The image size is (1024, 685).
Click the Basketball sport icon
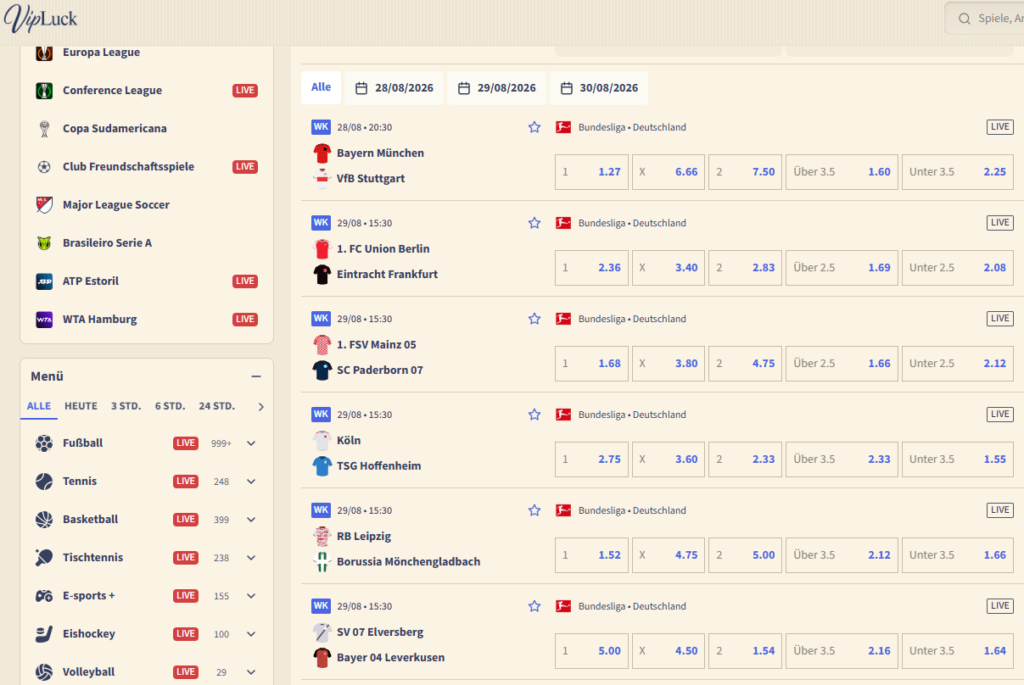click(x=44, y=519)
